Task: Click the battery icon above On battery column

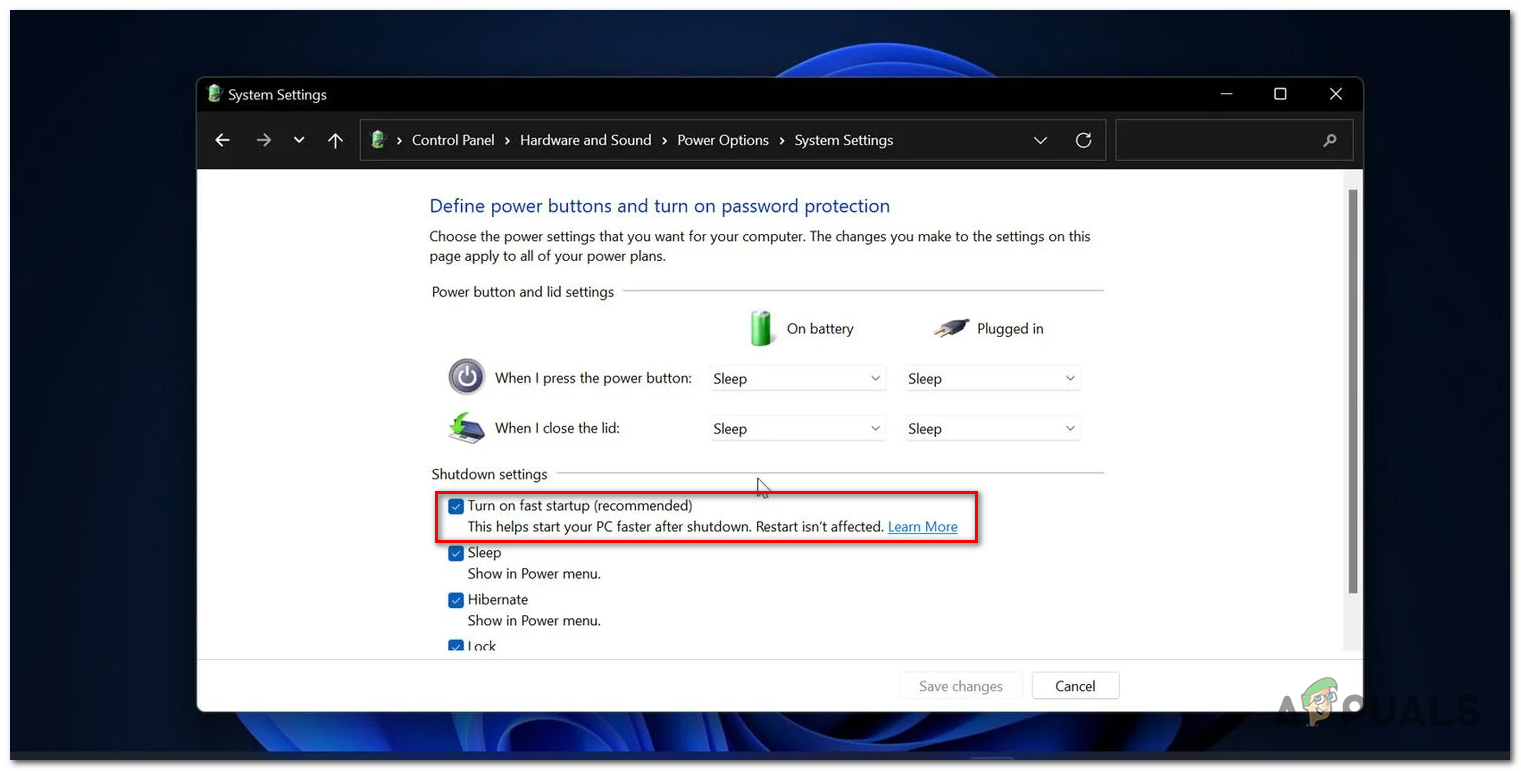Action: [761, 328]
